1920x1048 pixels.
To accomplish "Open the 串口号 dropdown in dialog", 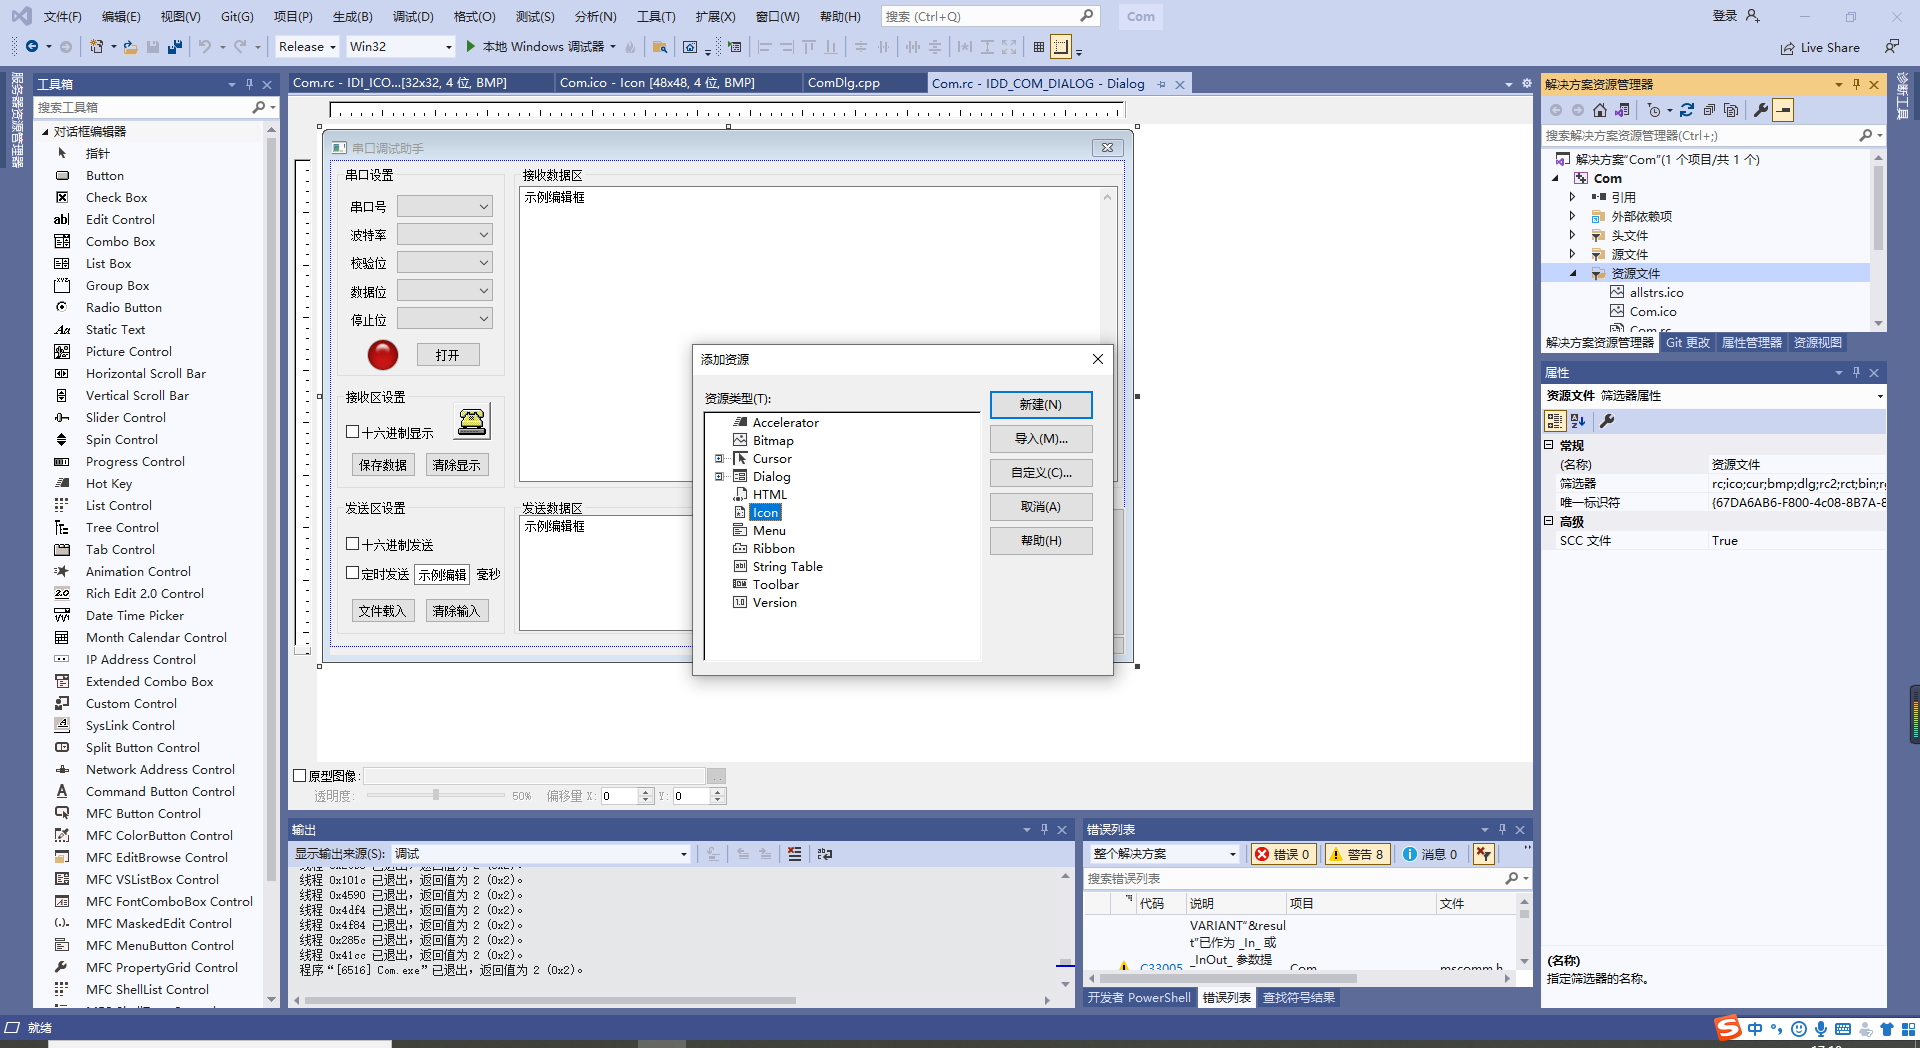I will tap(486, 206).
